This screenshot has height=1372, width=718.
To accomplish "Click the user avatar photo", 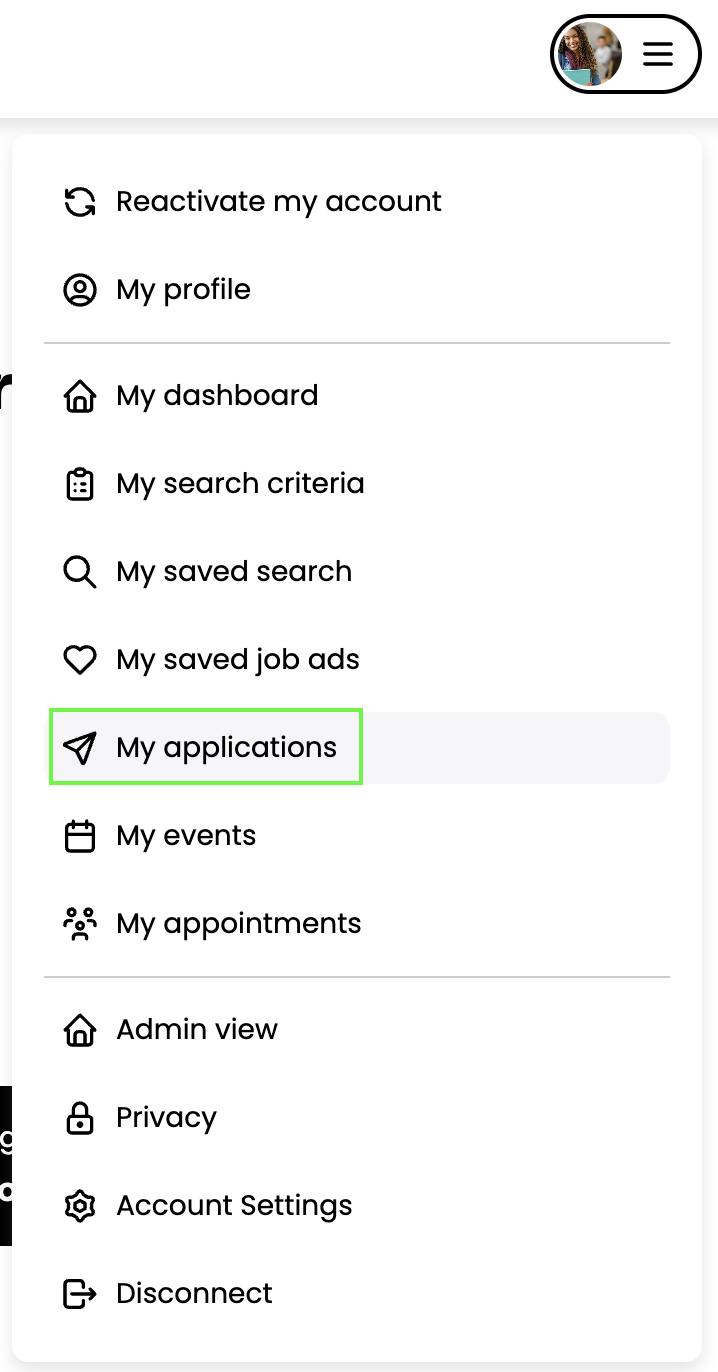I will click(x=590, y=54).
